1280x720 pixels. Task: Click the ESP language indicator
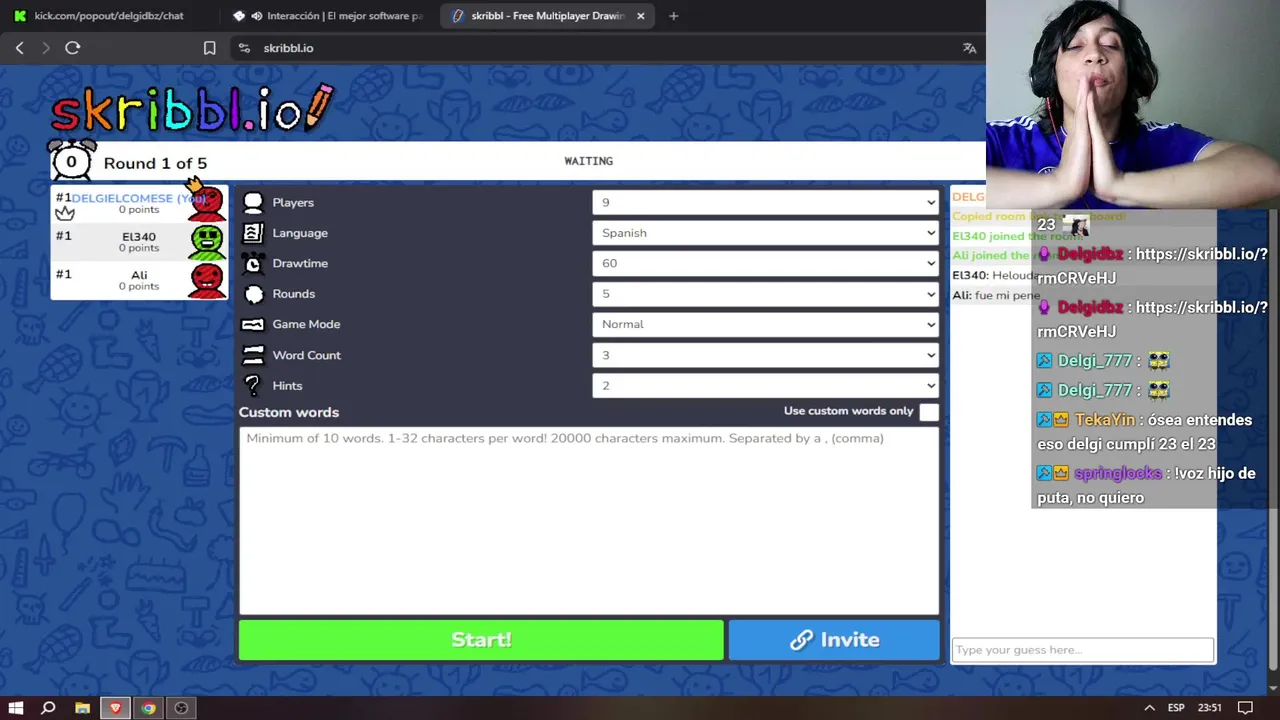tap(1178, 708)
